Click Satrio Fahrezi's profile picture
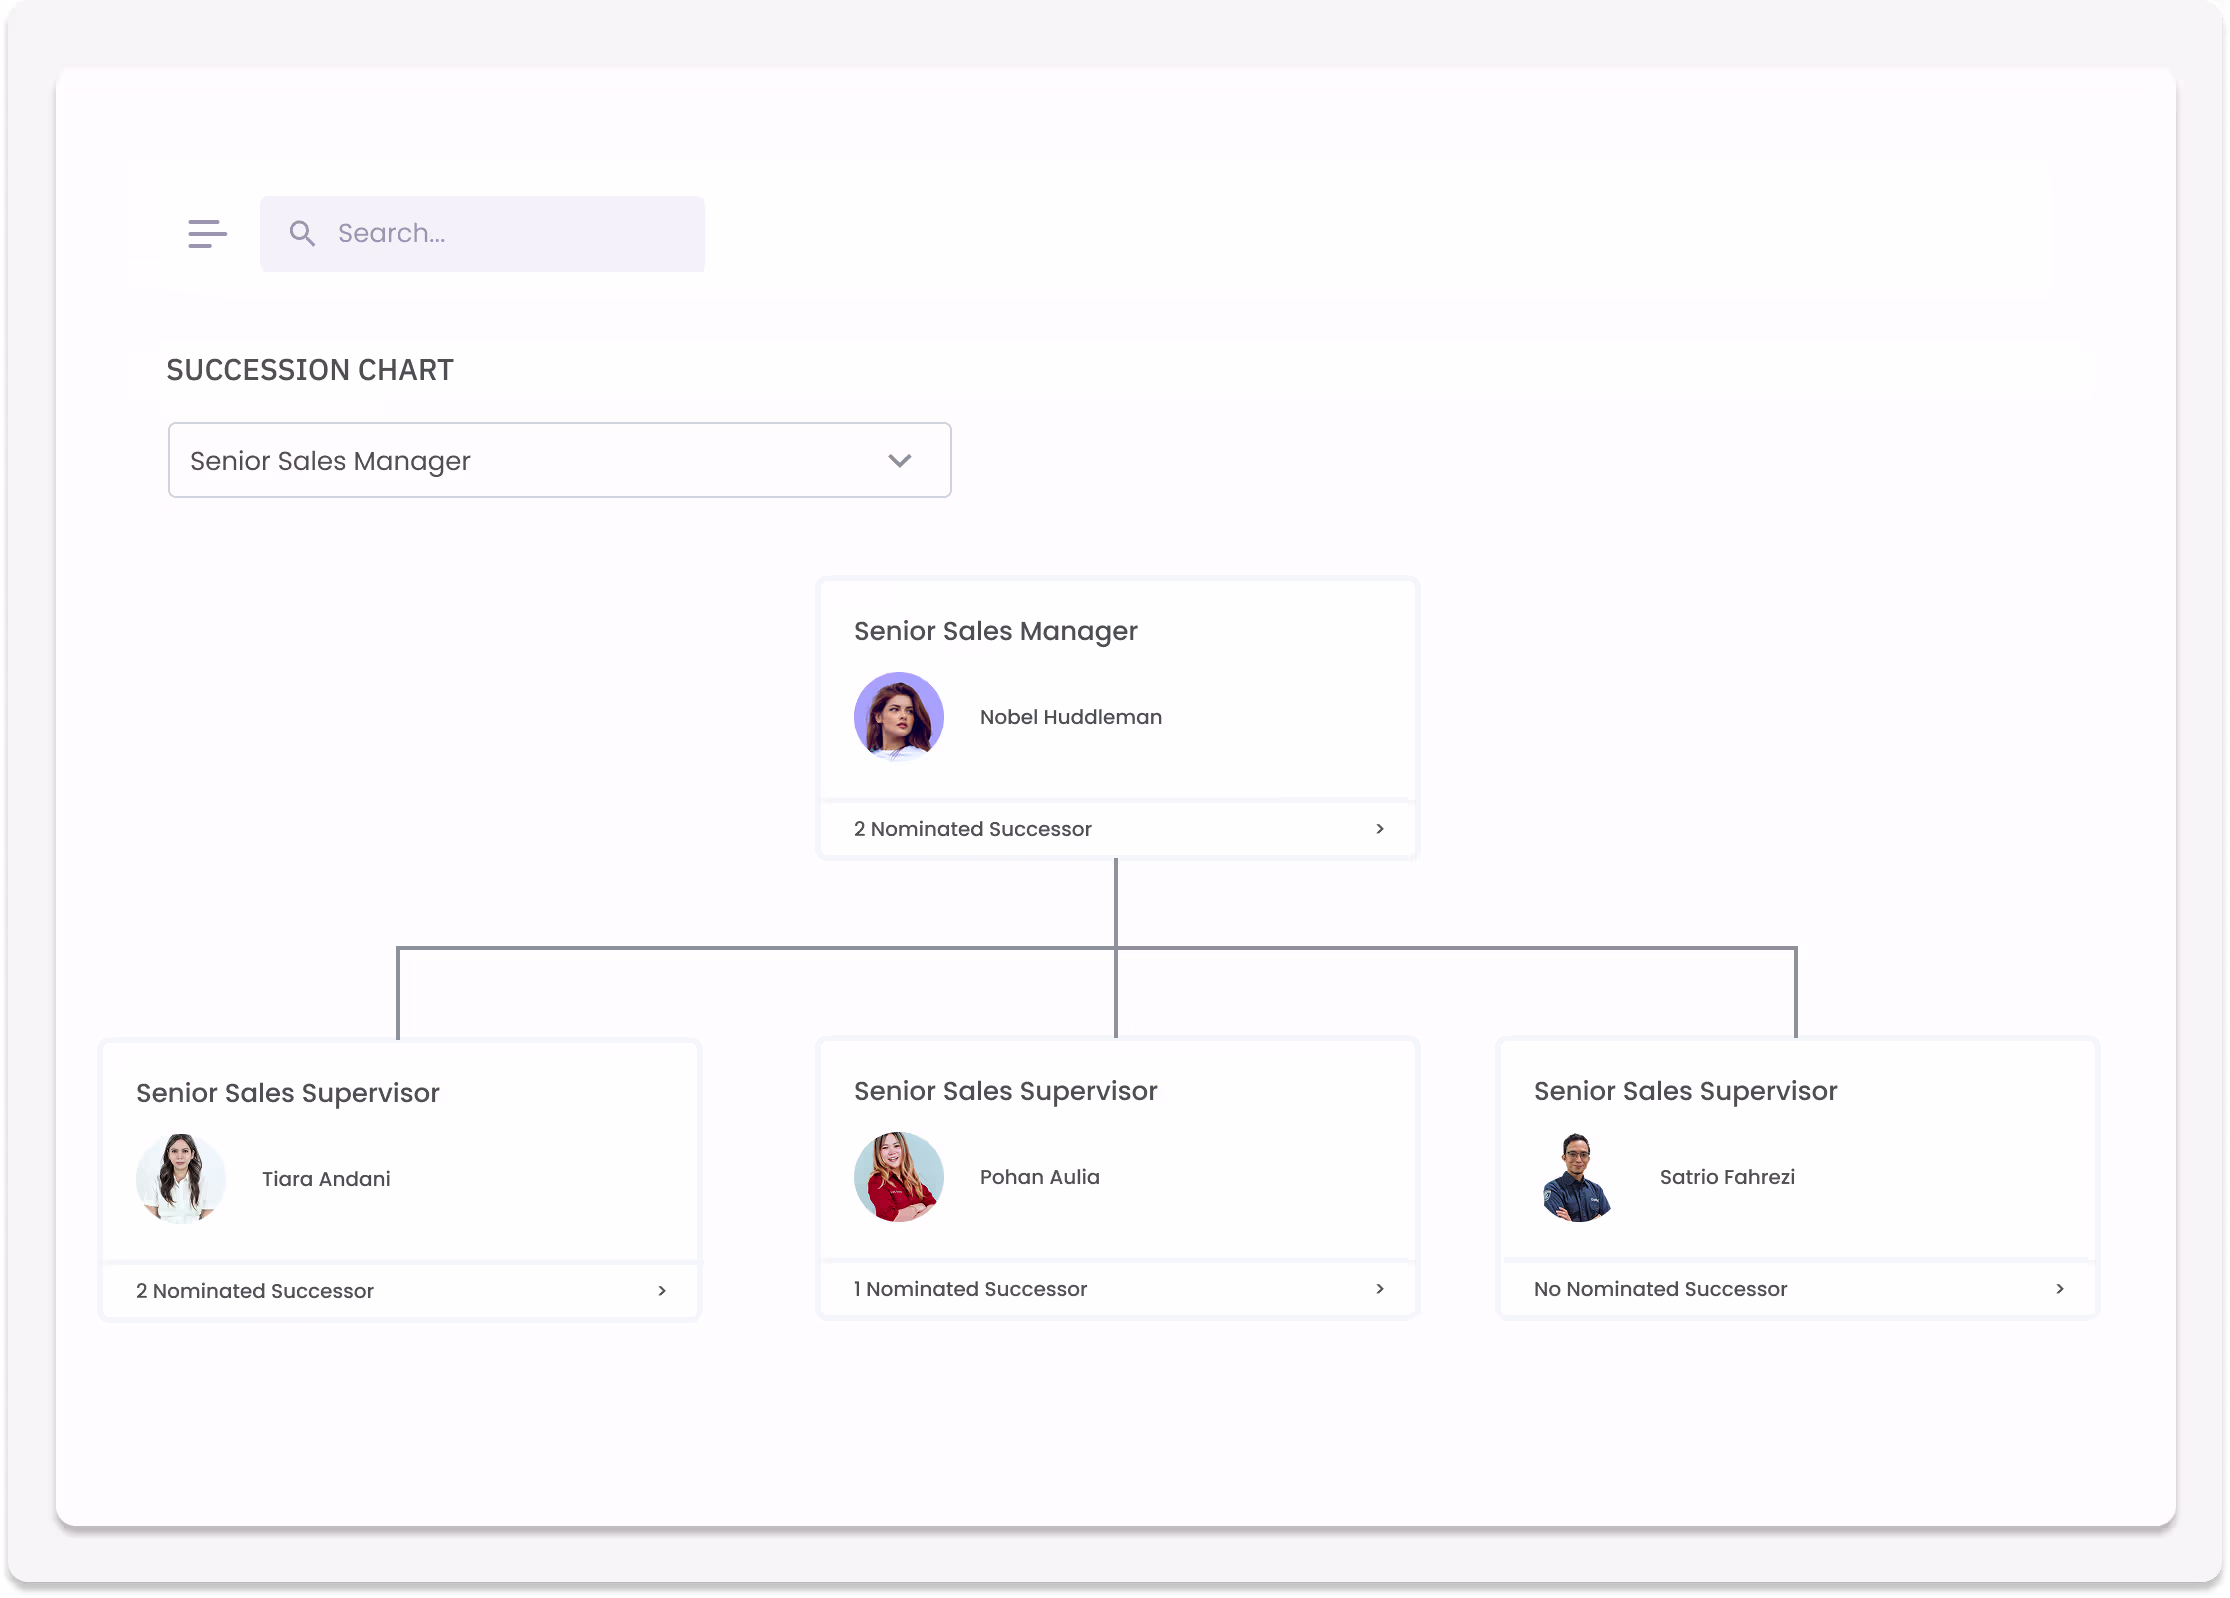Viewport: 2230px width, 1598px height. [x=1578, y=1177]
